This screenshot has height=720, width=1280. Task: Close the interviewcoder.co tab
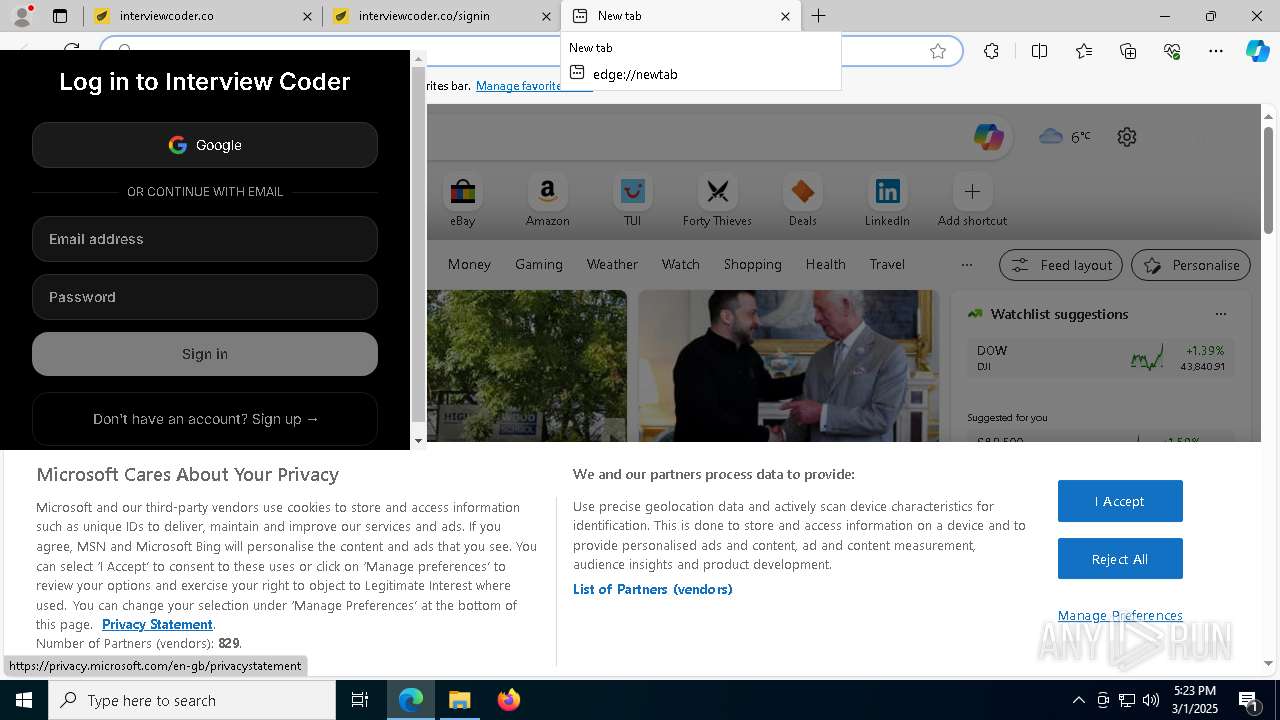[307, 16]
